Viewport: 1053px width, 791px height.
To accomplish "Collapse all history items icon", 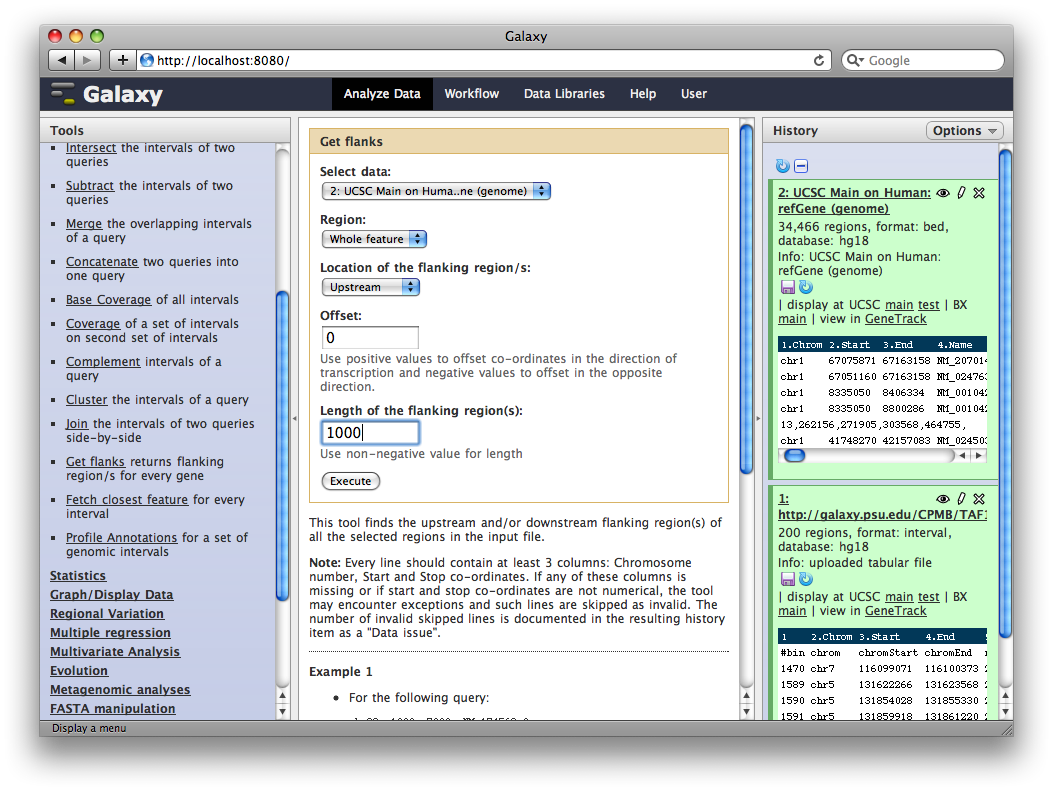I will [800, 166].
